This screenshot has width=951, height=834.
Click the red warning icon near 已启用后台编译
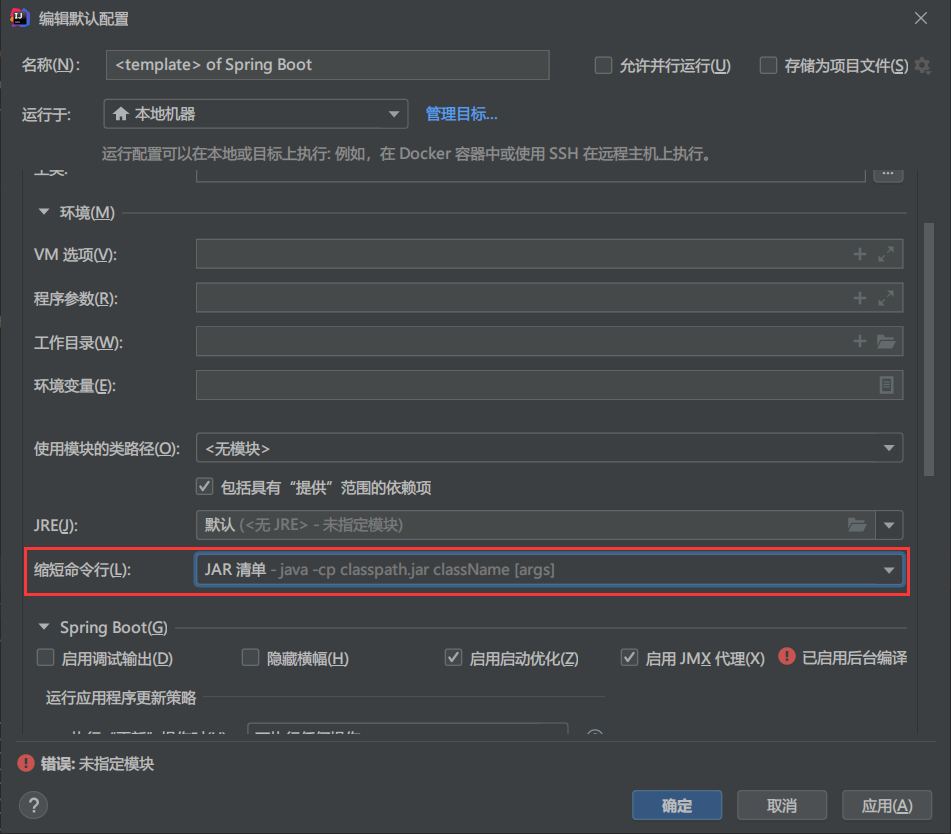787,656
